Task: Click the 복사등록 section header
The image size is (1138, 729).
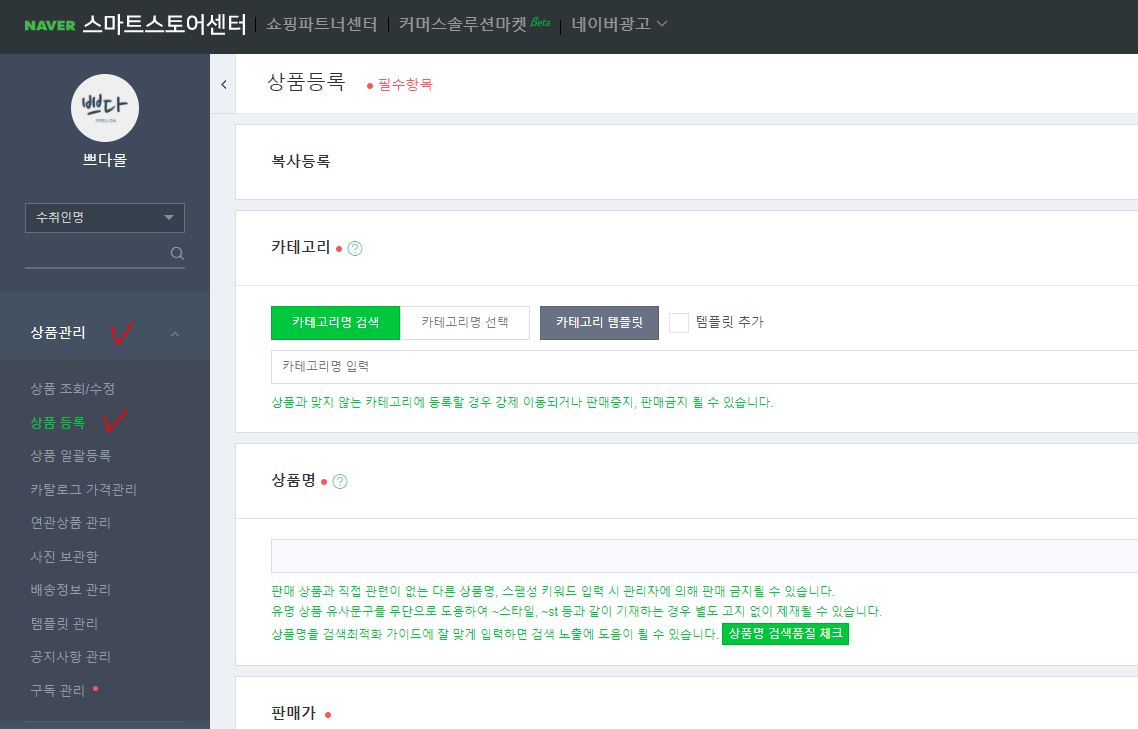Action: (300, 161)
